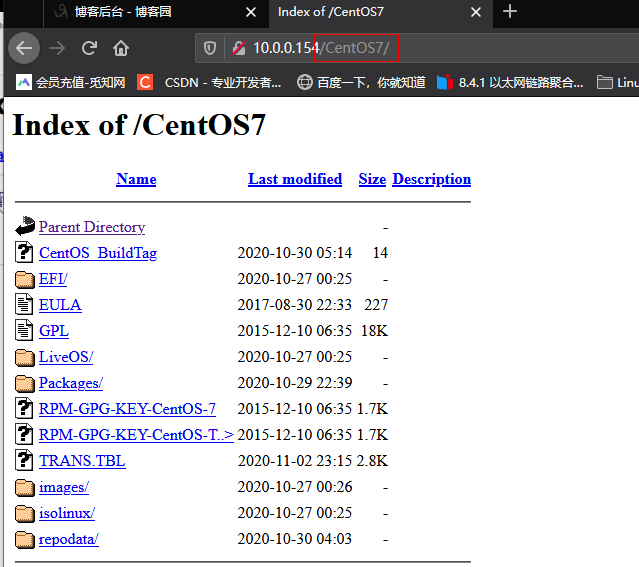The image size is (639, 567).
Task: Click the EULA date 2017-08-30 22:33
Action: tap(295, 305)
